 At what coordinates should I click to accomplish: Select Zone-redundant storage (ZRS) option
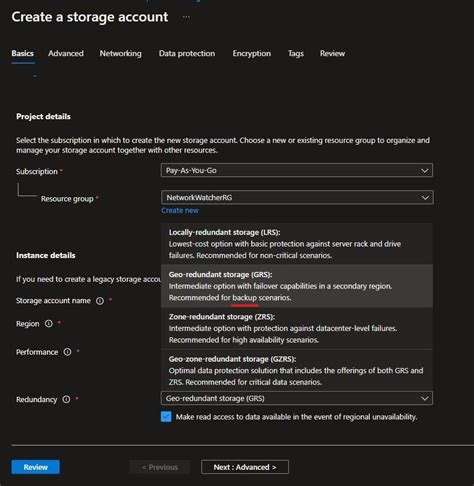click(x=297, y=328)
